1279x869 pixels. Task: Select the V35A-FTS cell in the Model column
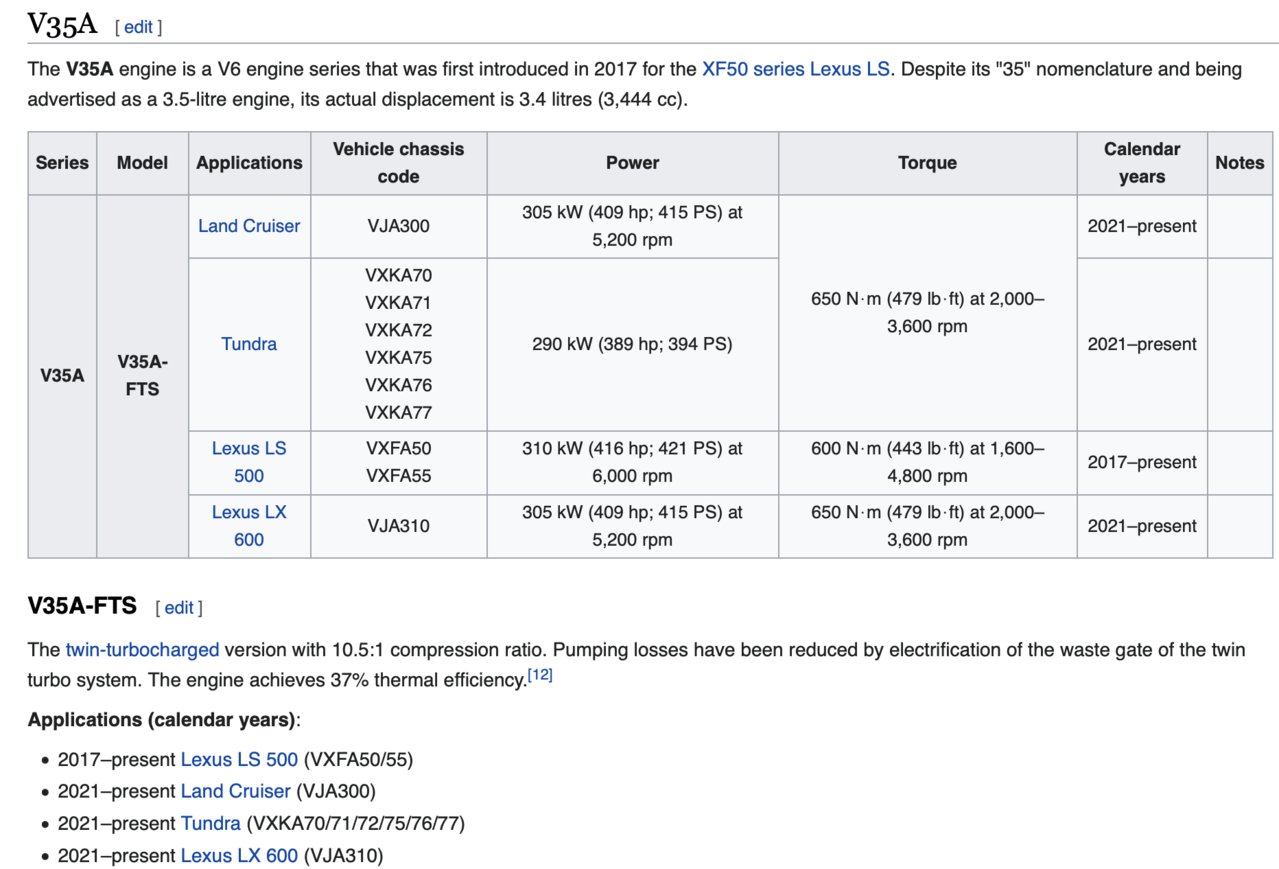click(x=142, y=376)
